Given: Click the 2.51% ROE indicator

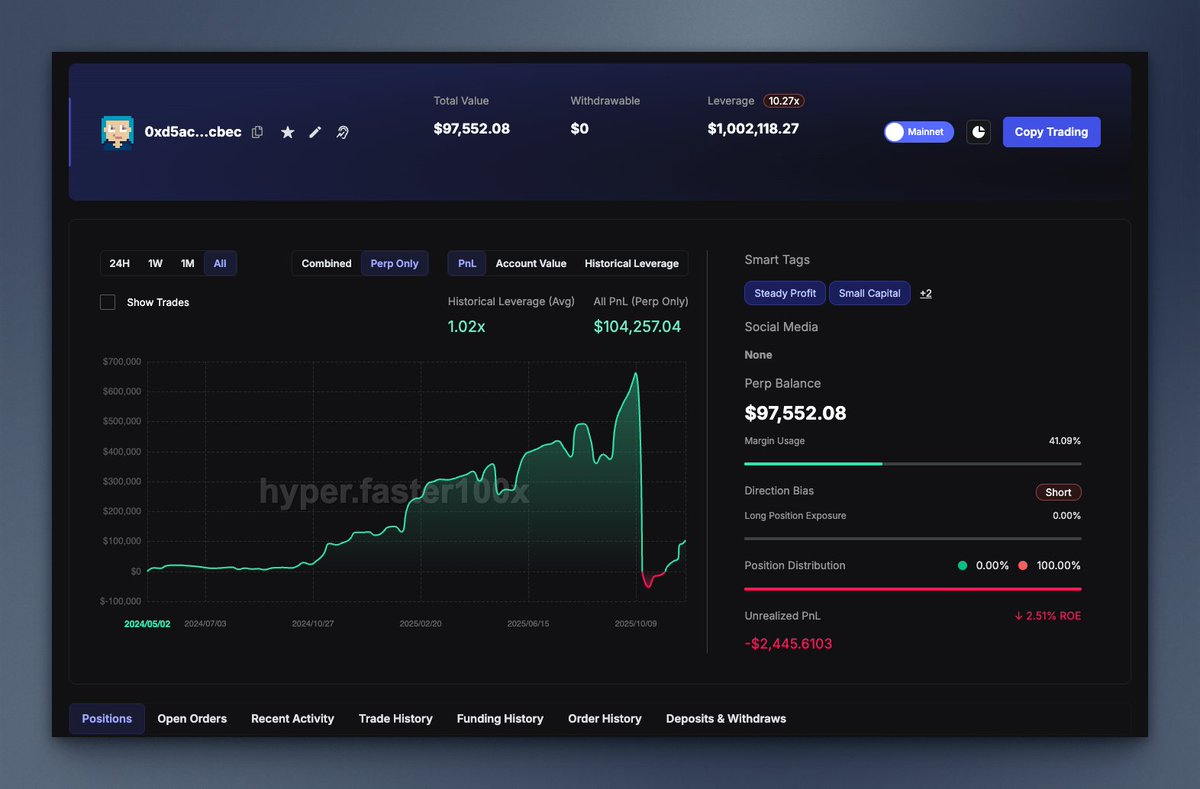Looking at the screenshot, I should coord(1047,616).
